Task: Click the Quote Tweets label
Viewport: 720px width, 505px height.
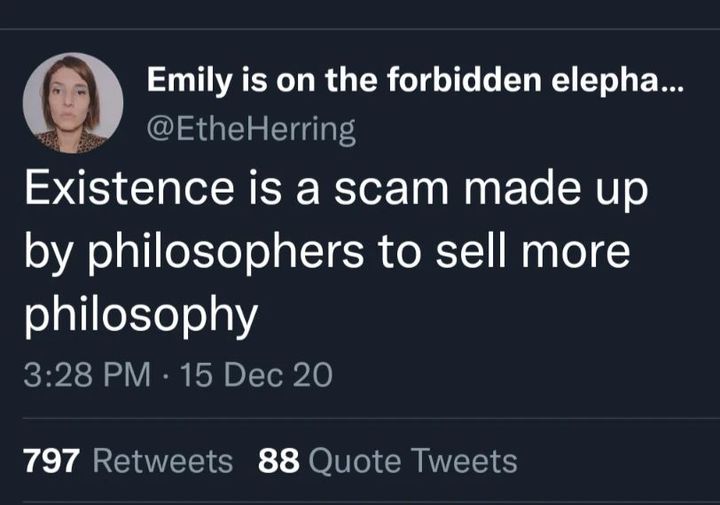Action: click(414, 461)
